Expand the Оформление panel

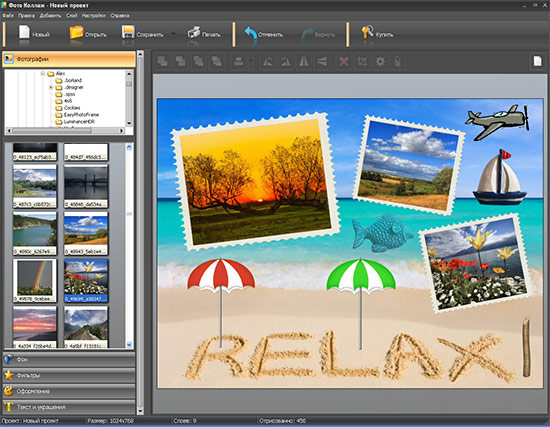click(x=69, y=391)
